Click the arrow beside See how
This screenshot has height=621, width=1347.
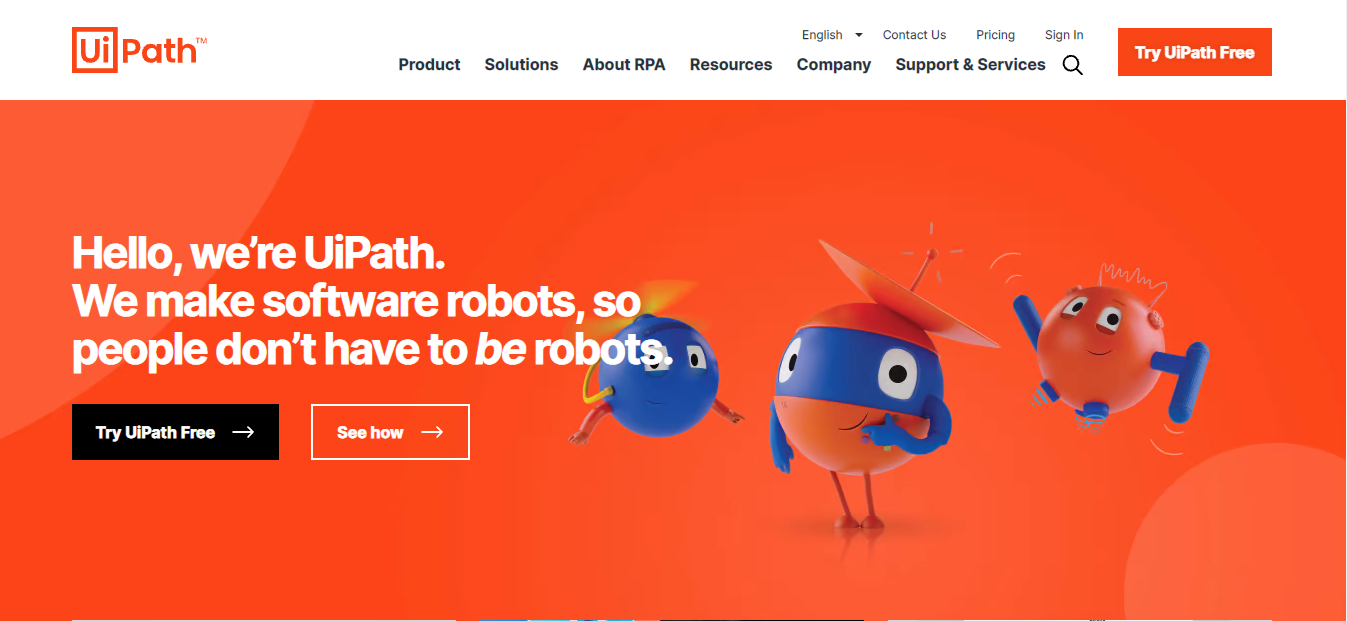coord(432,432)
